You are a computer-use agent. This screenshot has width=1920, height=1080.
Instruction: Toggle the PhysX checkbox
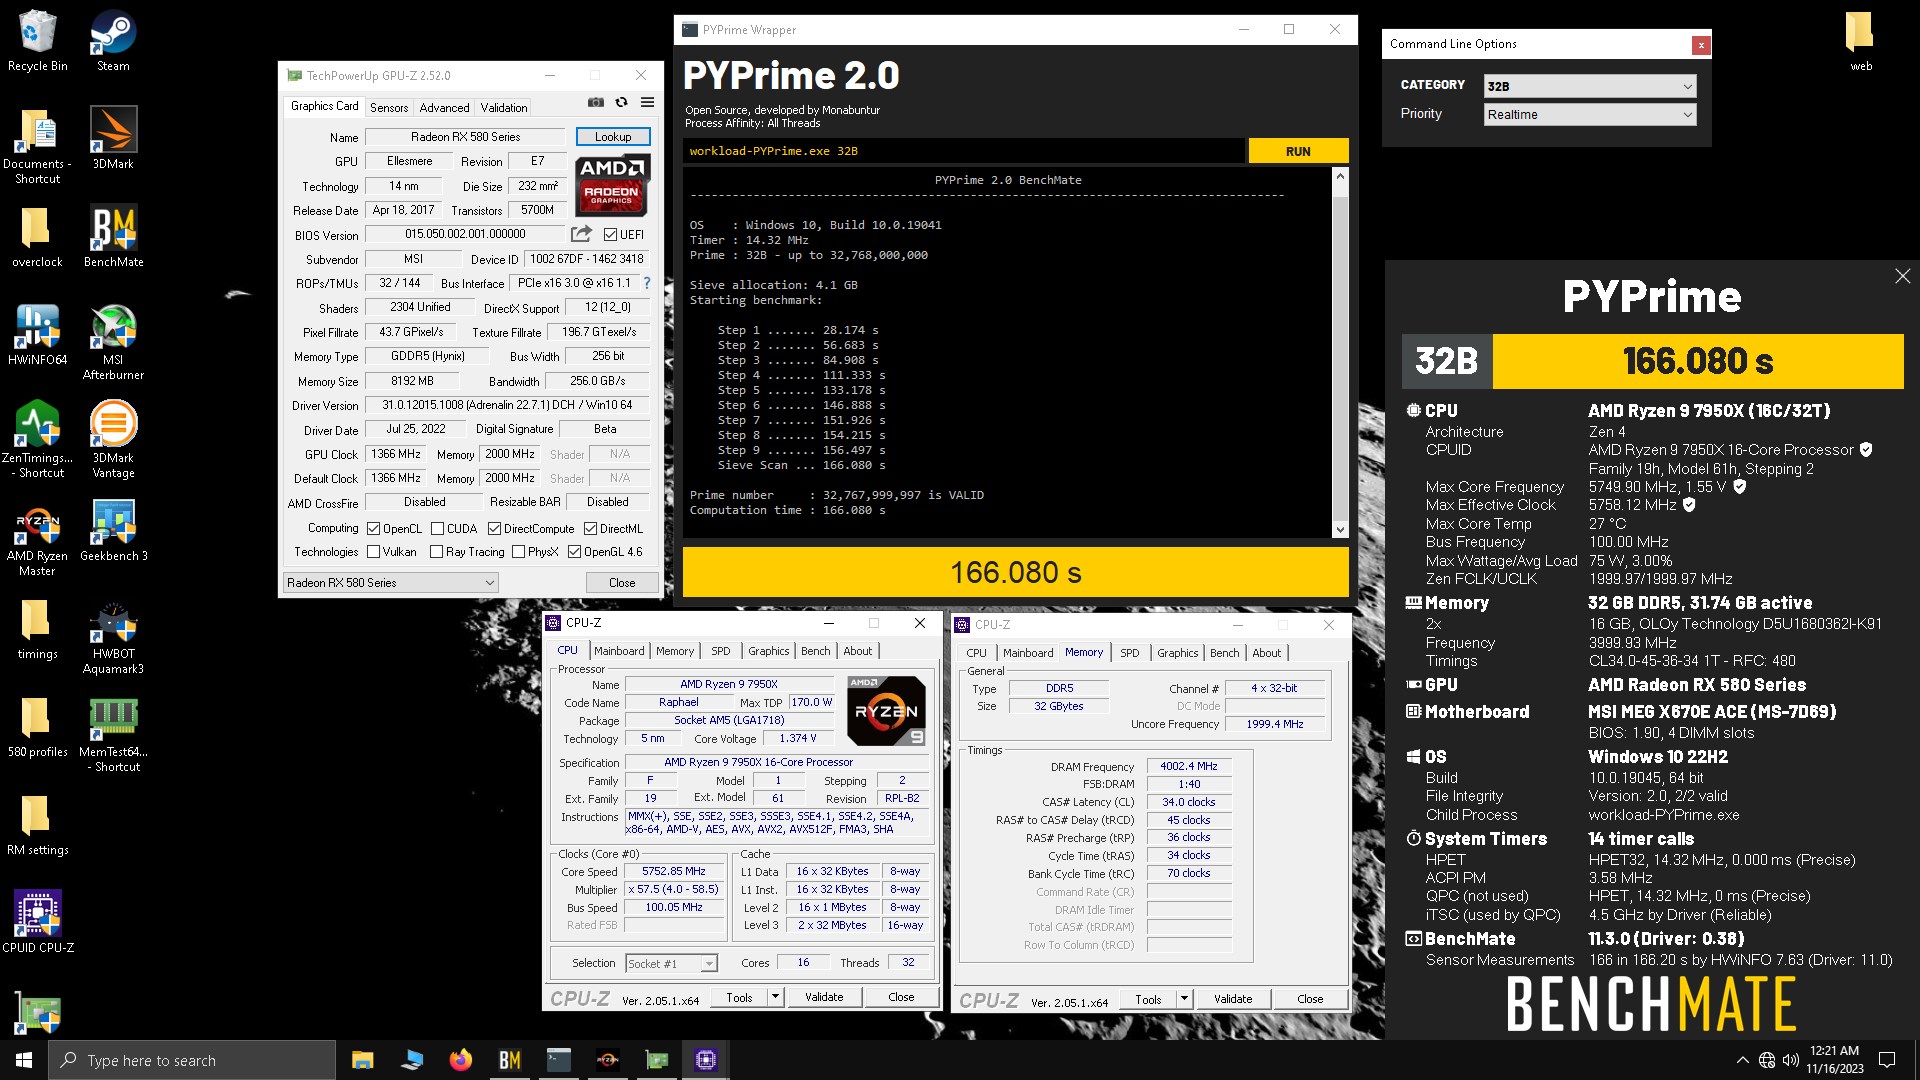click(518, 552)
